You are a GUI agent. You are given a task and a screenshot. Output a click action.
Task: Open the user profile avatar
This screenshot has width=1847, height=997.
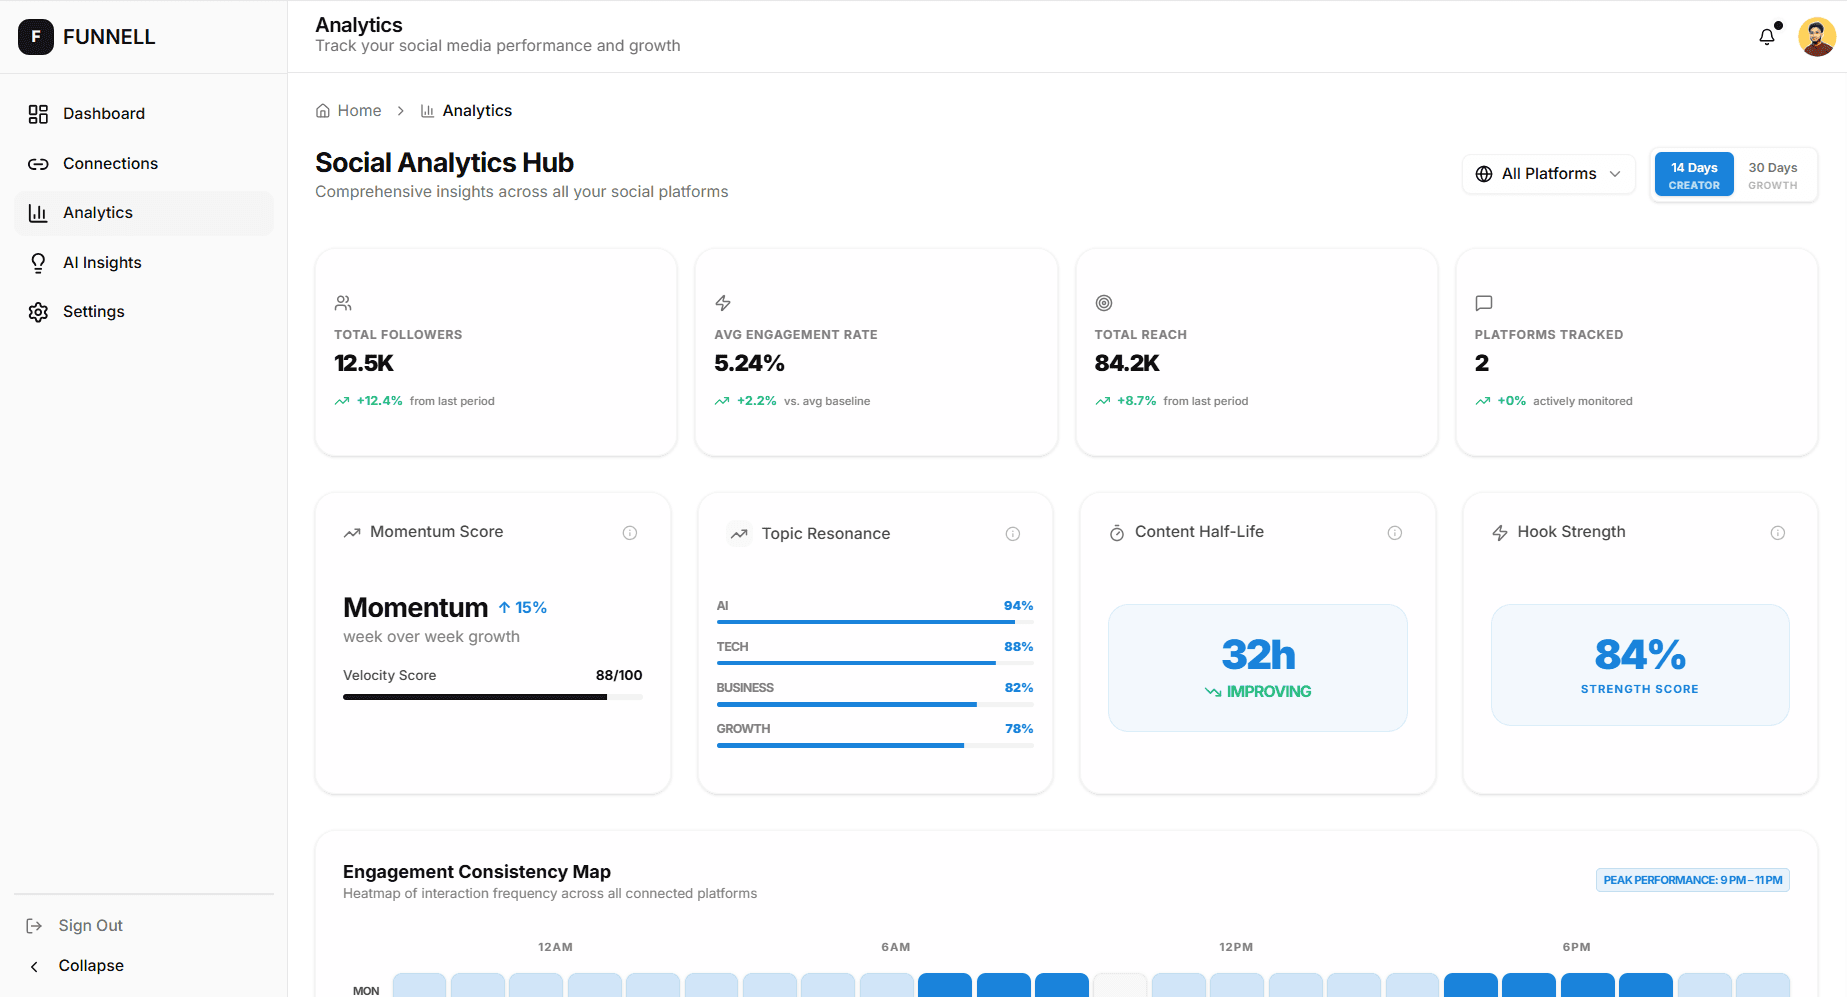tap(1817, 36)
